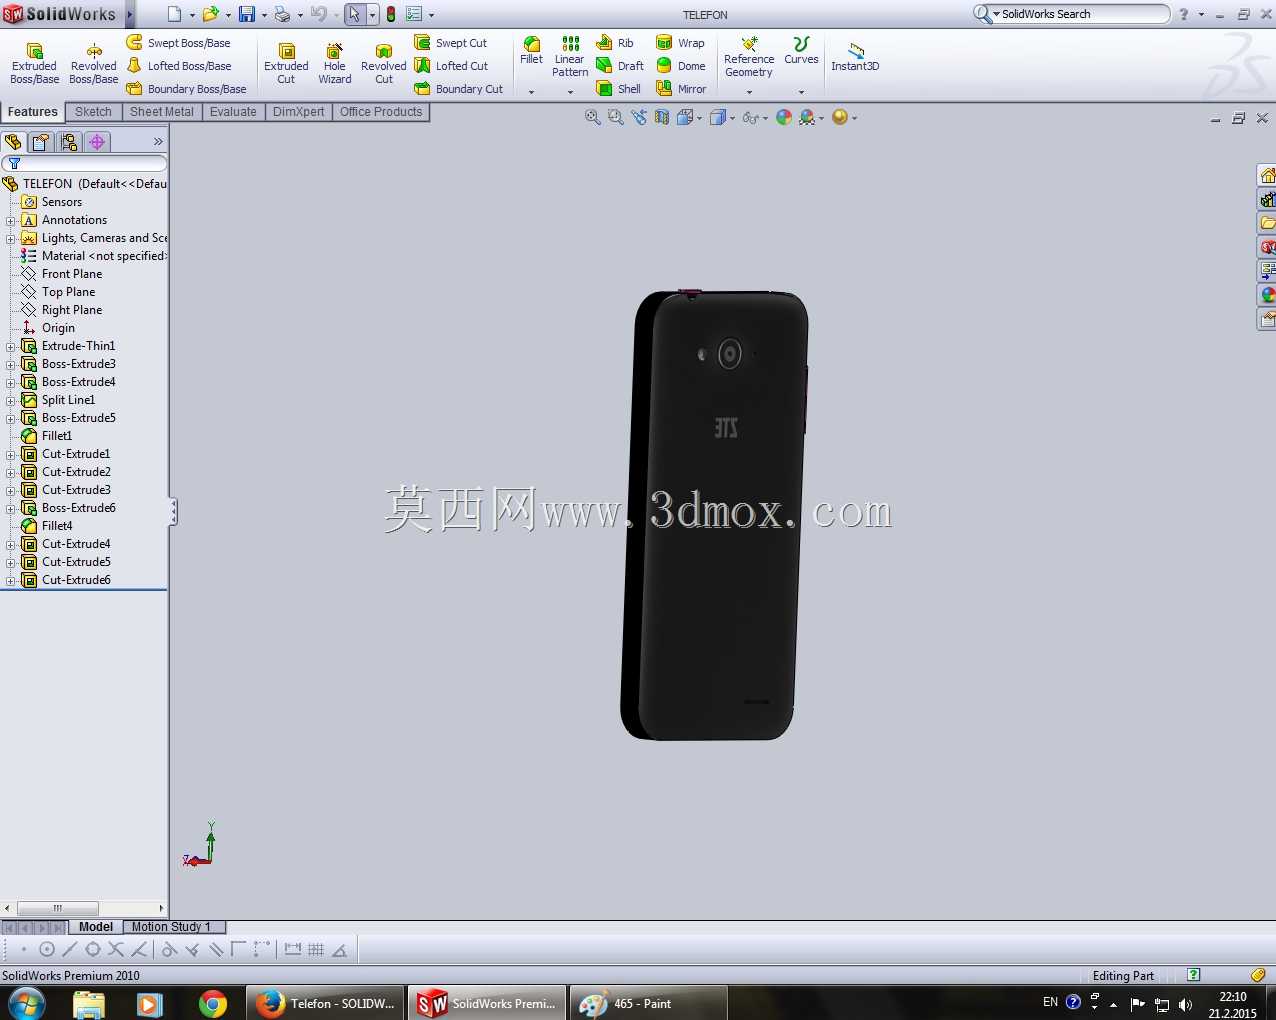Open Chrome from the taskbar
Image resolution: width=1276 pixels, height=1020 pixels.
pos(212,1003)
